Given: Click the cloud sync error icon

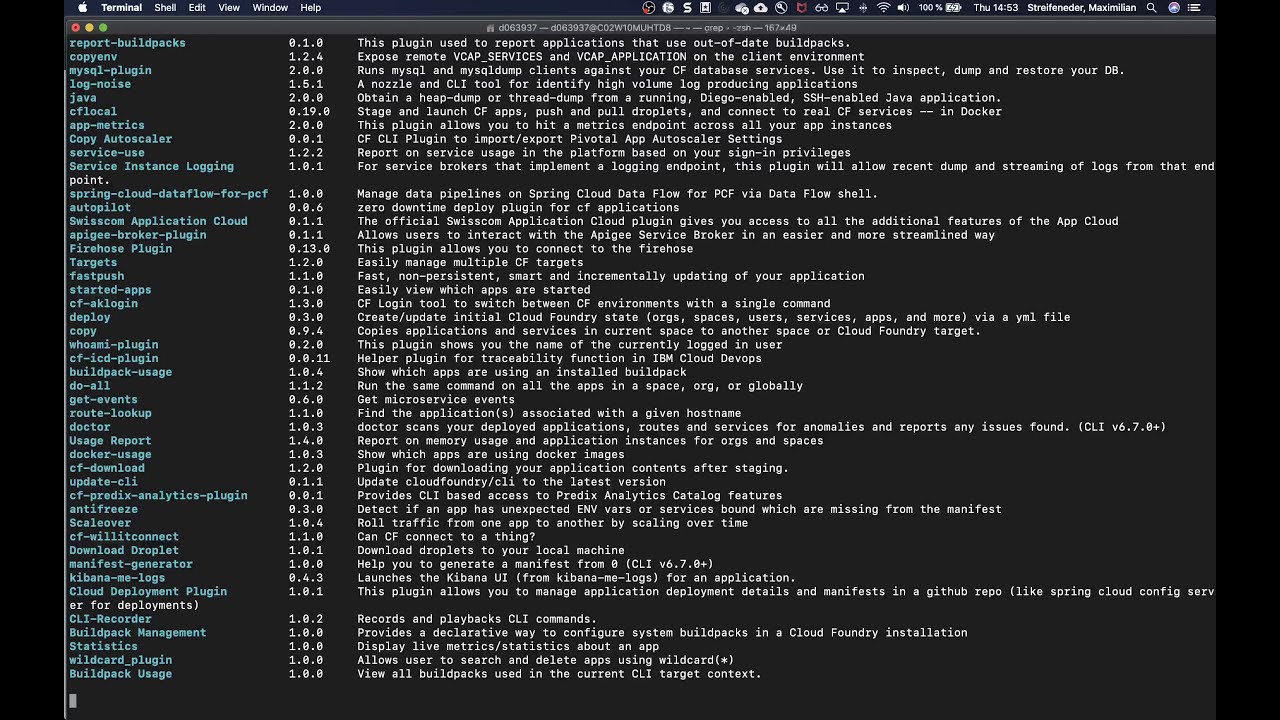Looking at the screenshot, I should coord(743,7).
